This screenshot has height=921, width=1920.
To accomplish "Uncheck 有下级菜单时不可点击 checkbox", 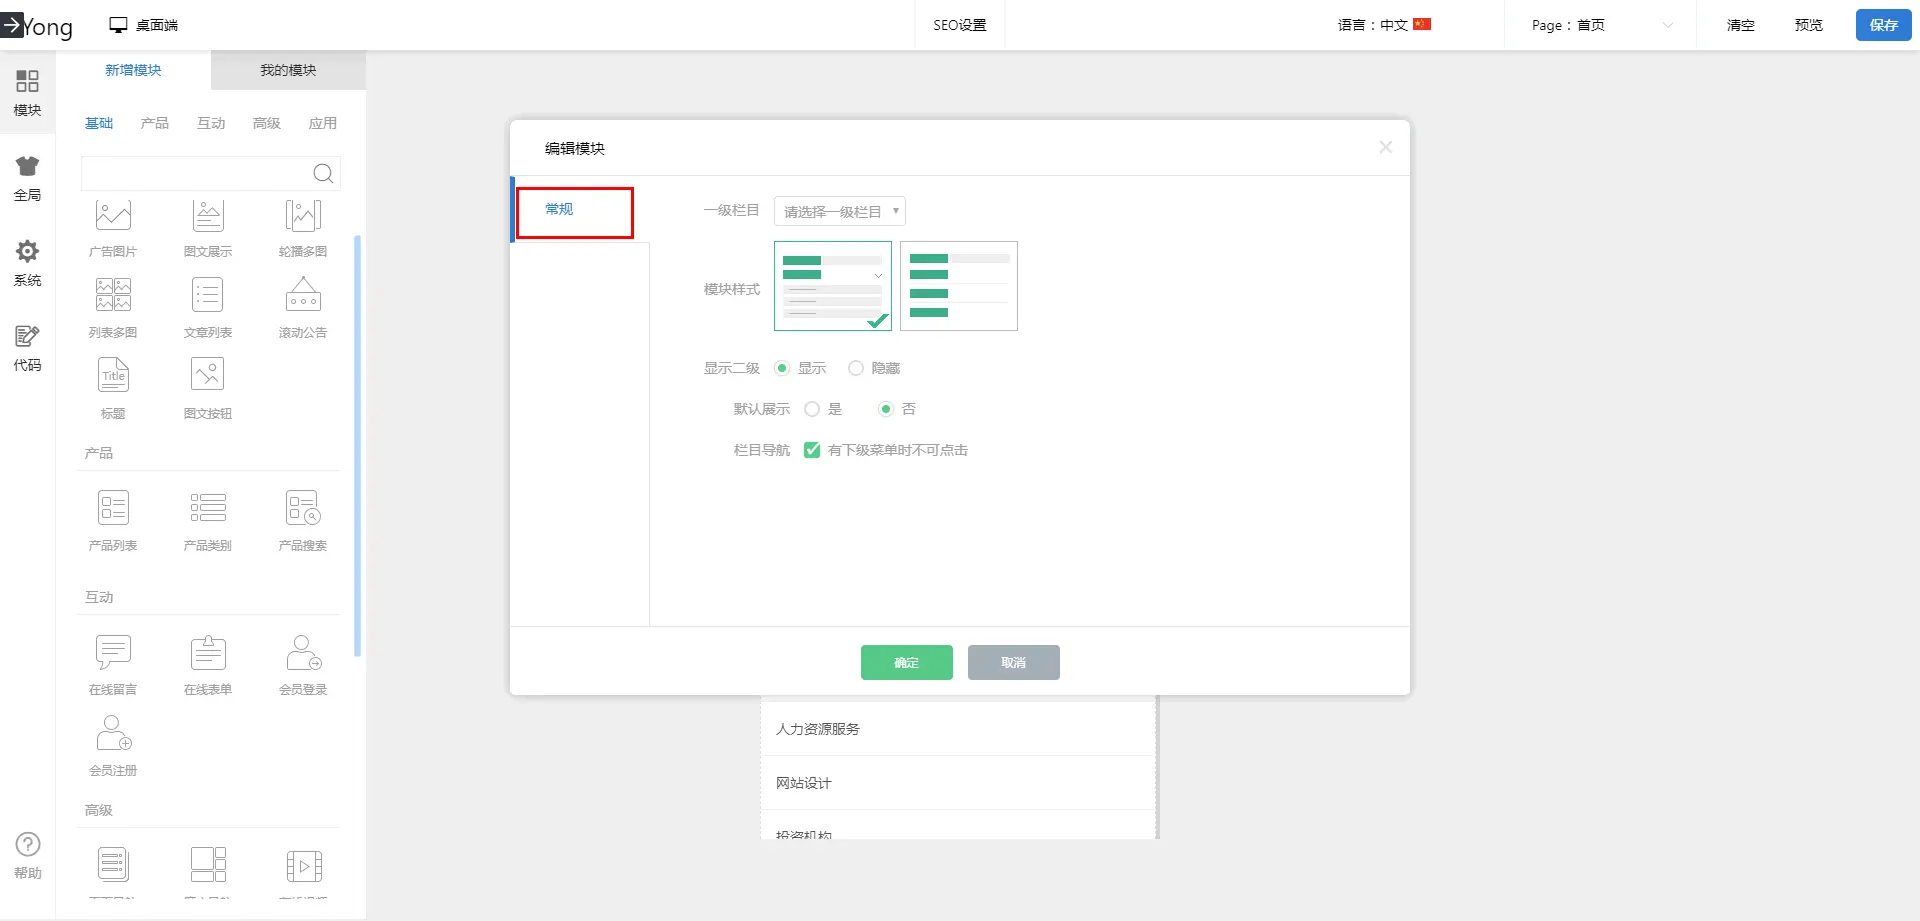I will [x=812, y=451].
